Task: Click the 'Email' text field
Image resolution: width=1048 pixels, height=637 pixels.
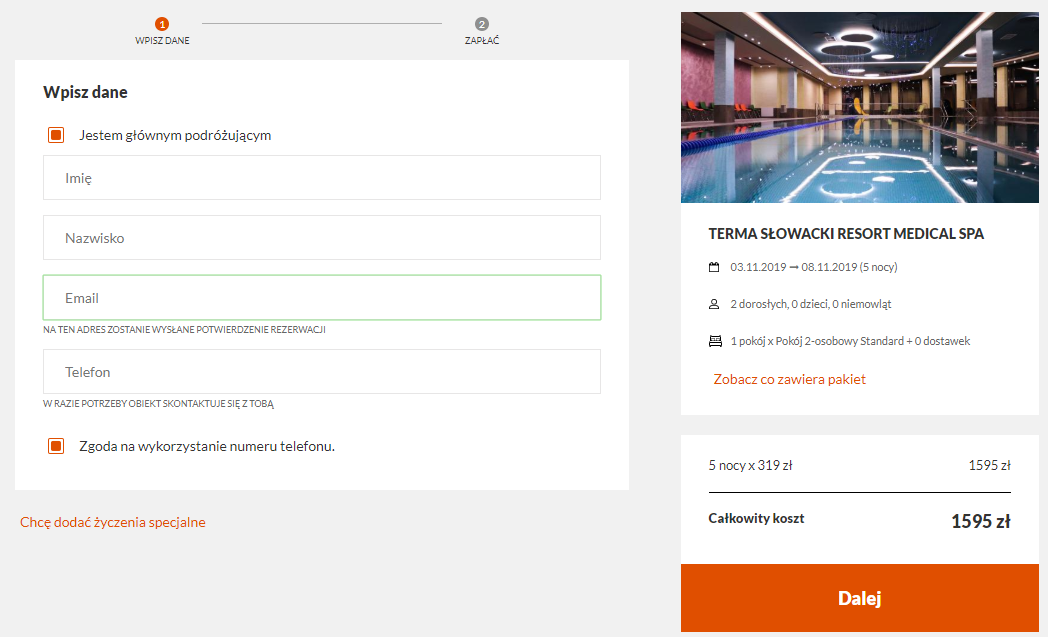Action: coord(322,298)
